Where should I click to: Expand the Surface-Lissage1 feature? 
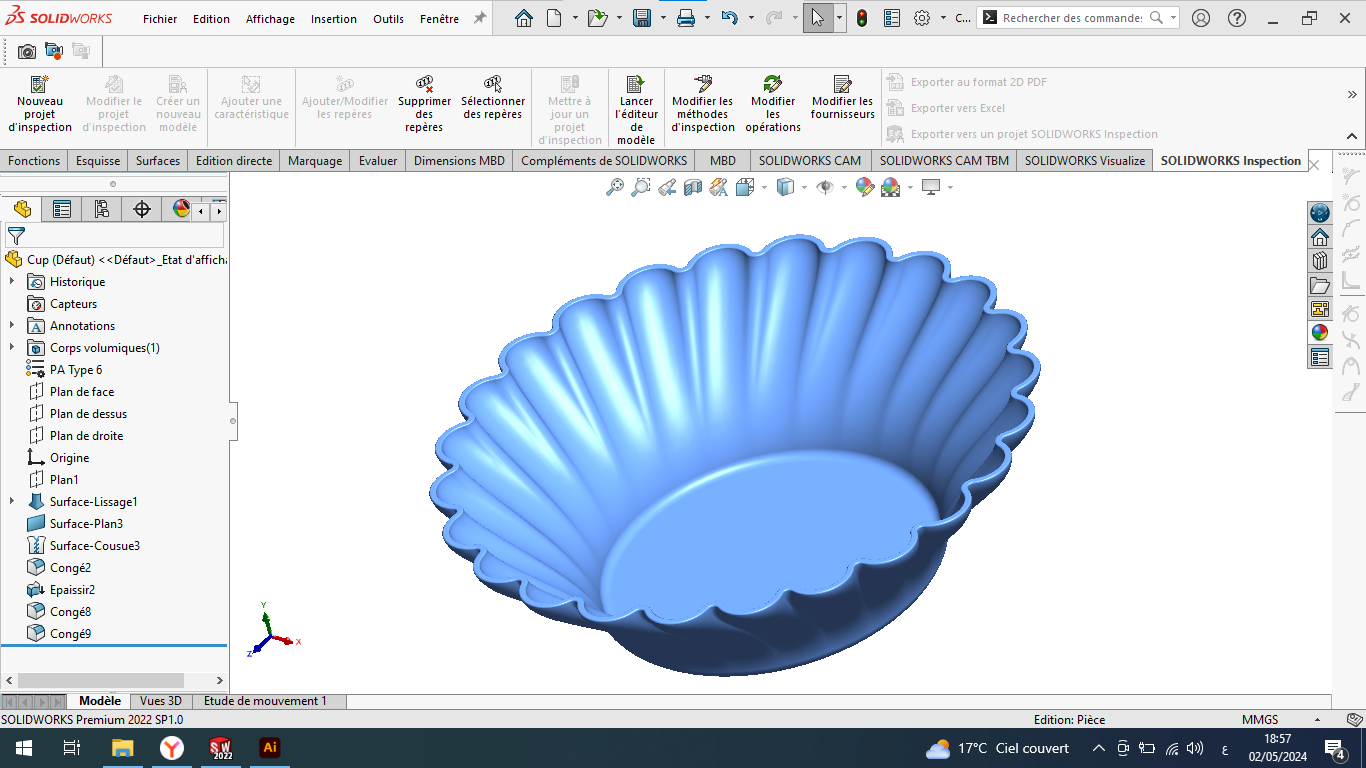coord(10,501)
